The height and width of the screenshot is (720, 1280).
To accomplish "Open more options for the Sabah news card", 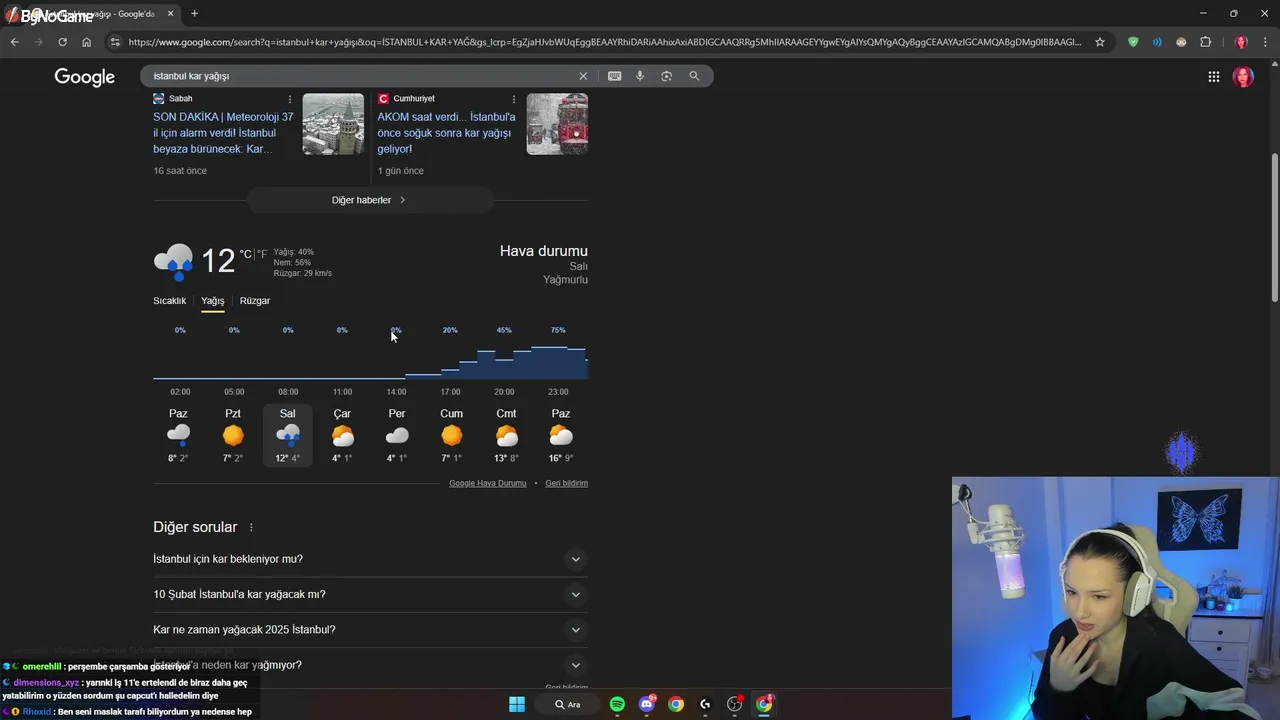I will pyautogui.click(x=290, y=99).
